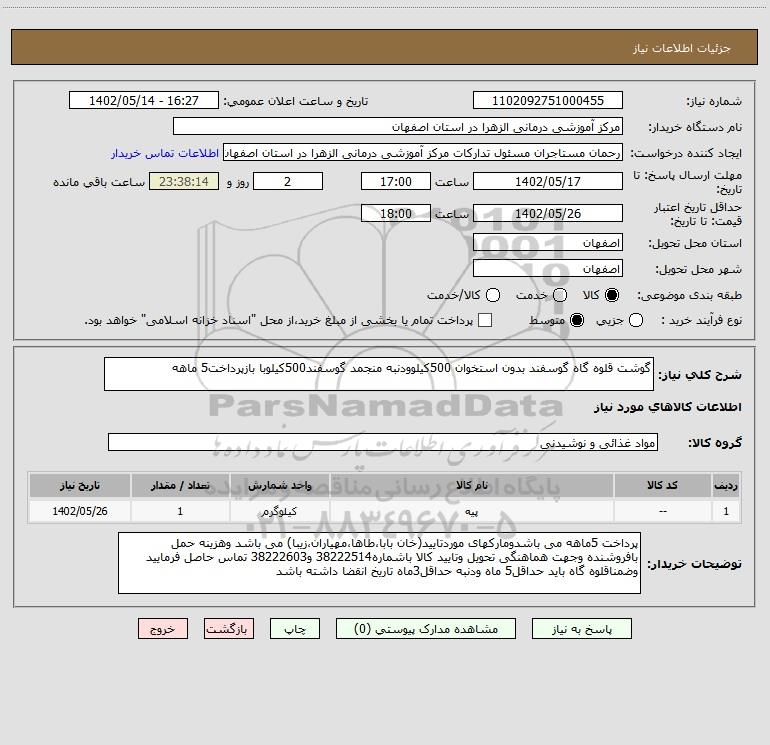The height and width of the screenshot is (745, 770).
Task: Click the اطلاعات کالاهای مورد نیاز heading
Action: coord(667,407)
